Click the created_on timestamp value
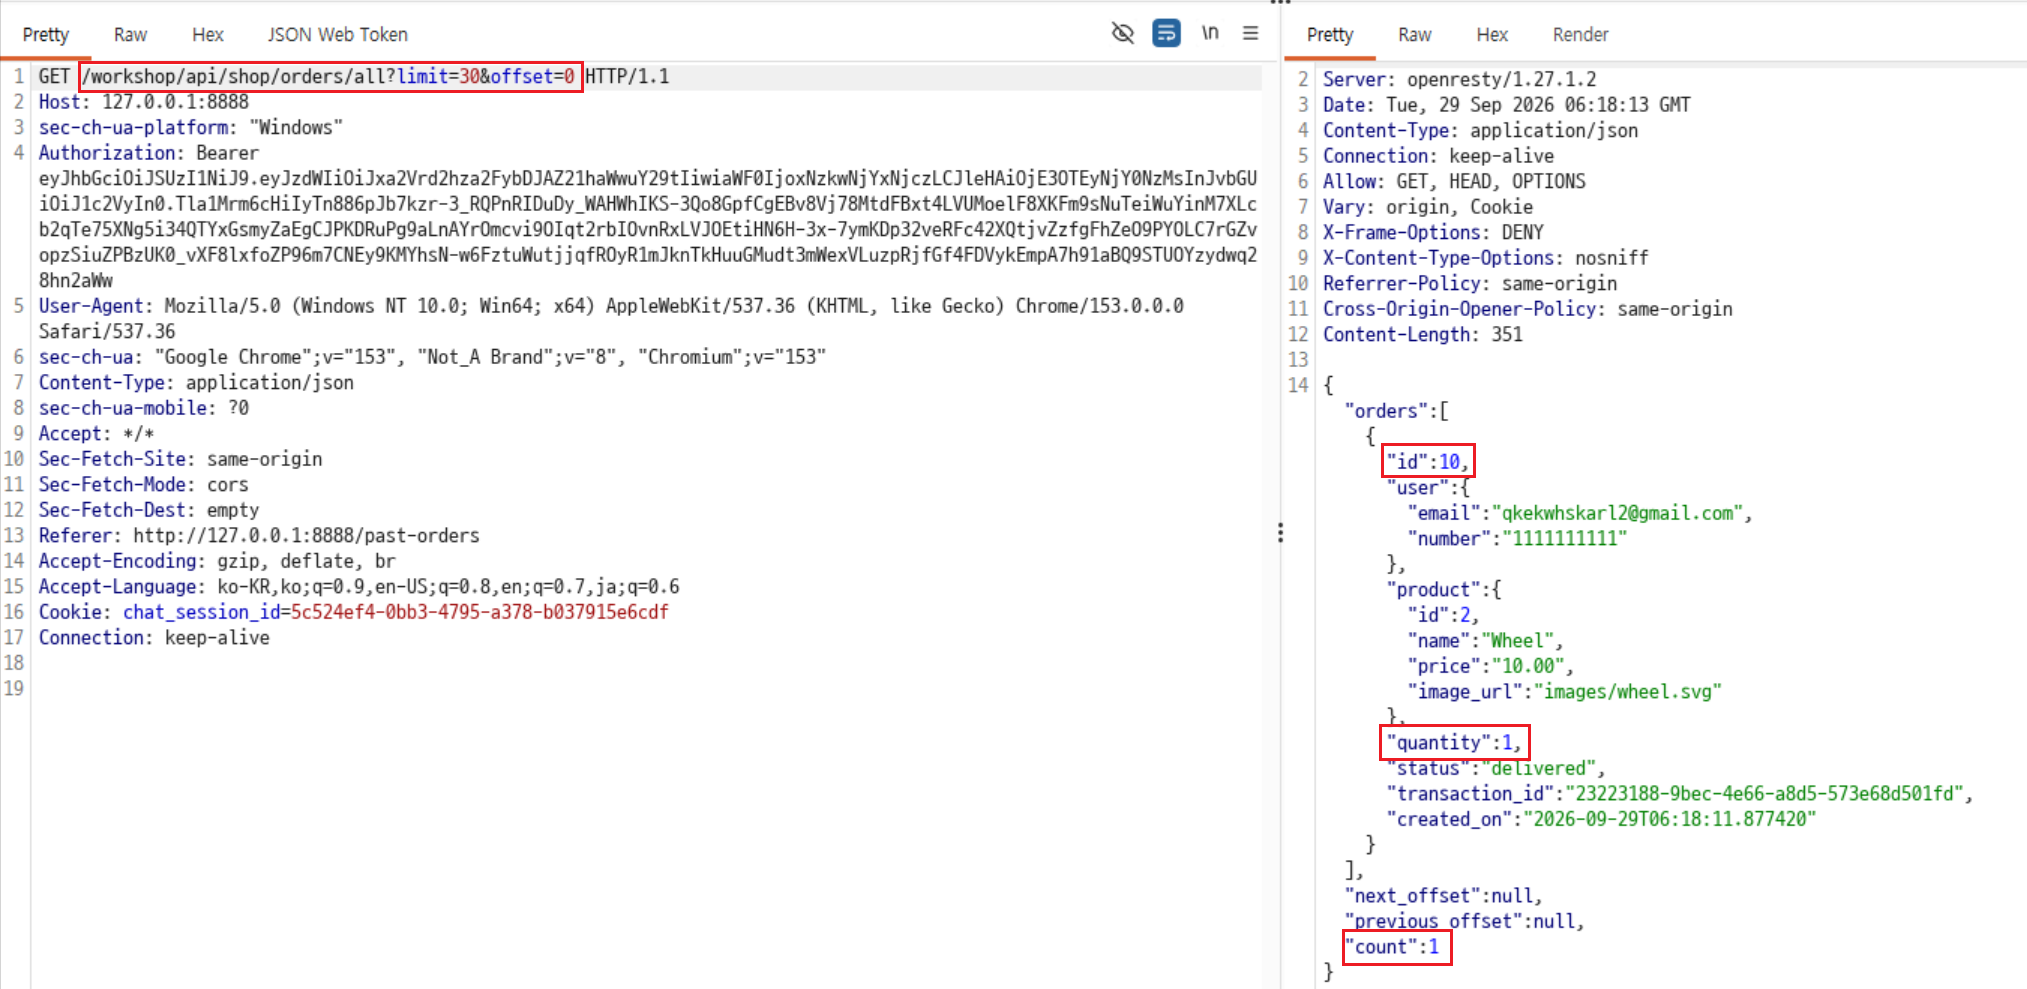 (x=1669, y=819)
